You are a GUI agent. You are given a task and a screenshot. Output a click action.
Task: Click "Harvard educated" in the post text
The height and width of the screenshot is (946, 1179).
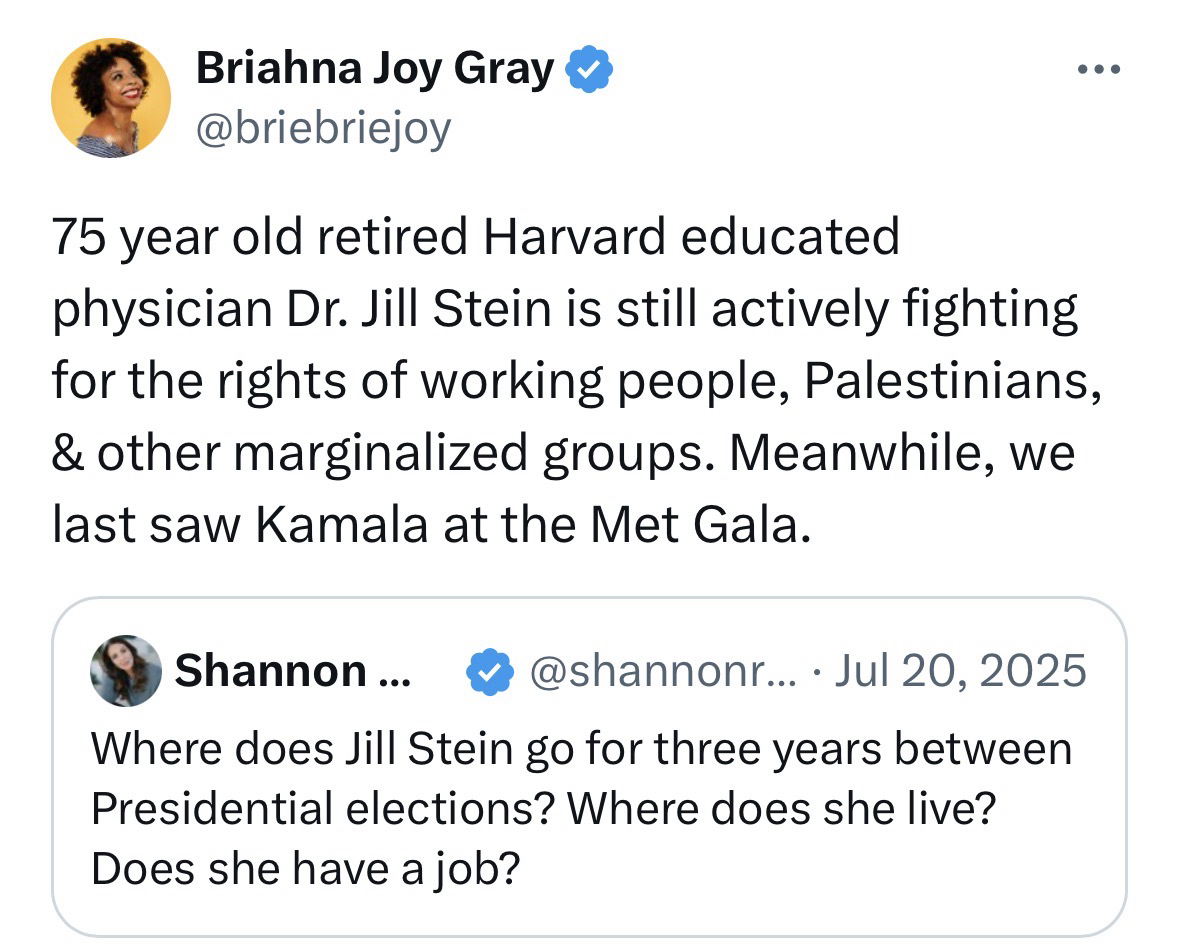690,238
